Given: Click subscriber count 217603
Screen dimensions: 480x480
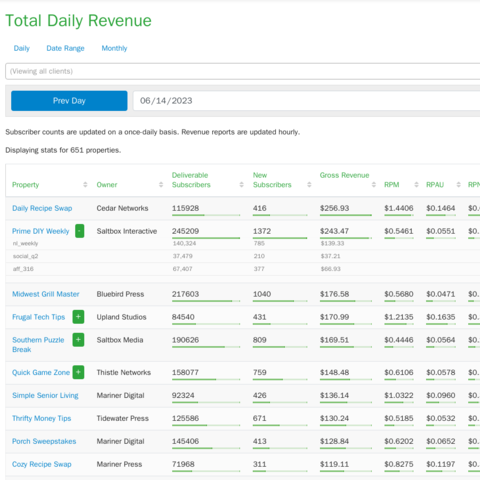Looking at the screenshot, I should click(x=185, y=294).
